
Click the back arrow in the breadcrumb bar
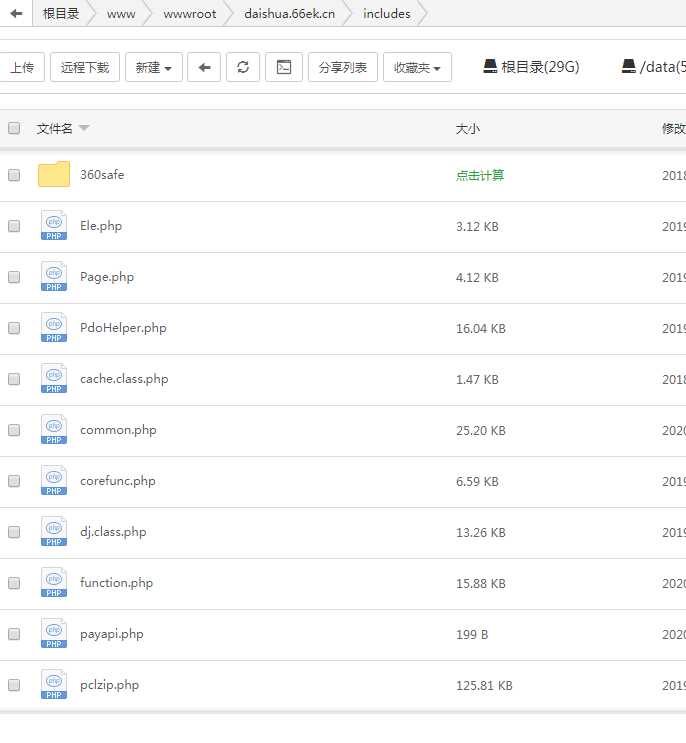pyautogui.click(x=16, y=14)
